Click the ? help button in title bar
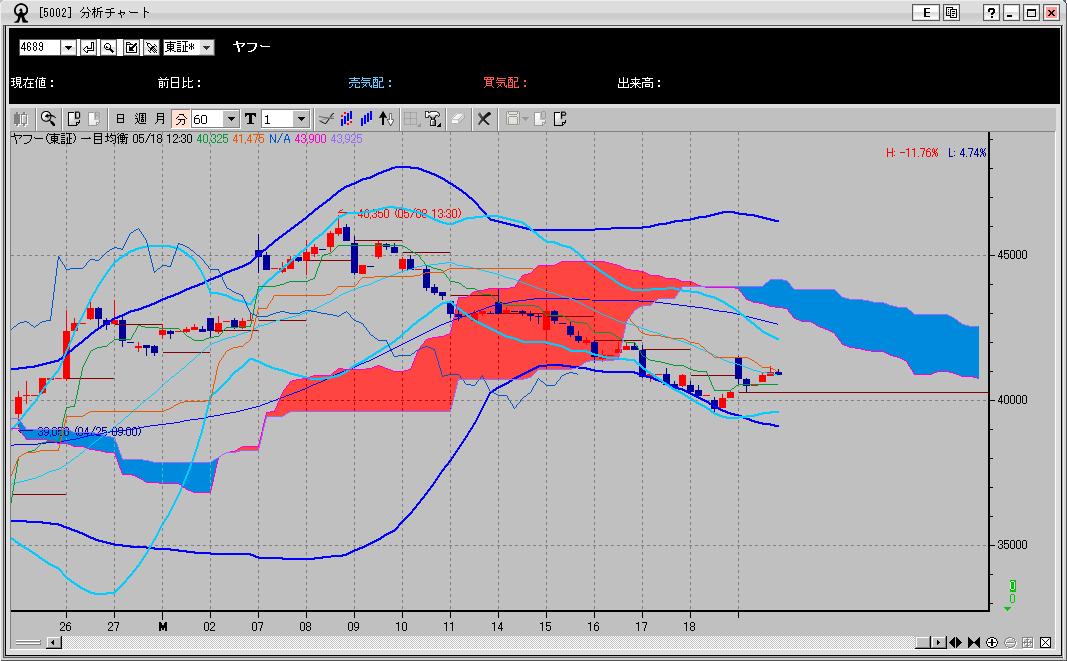This screenshot has height=661, width=1067. click(x=991, y=12)
